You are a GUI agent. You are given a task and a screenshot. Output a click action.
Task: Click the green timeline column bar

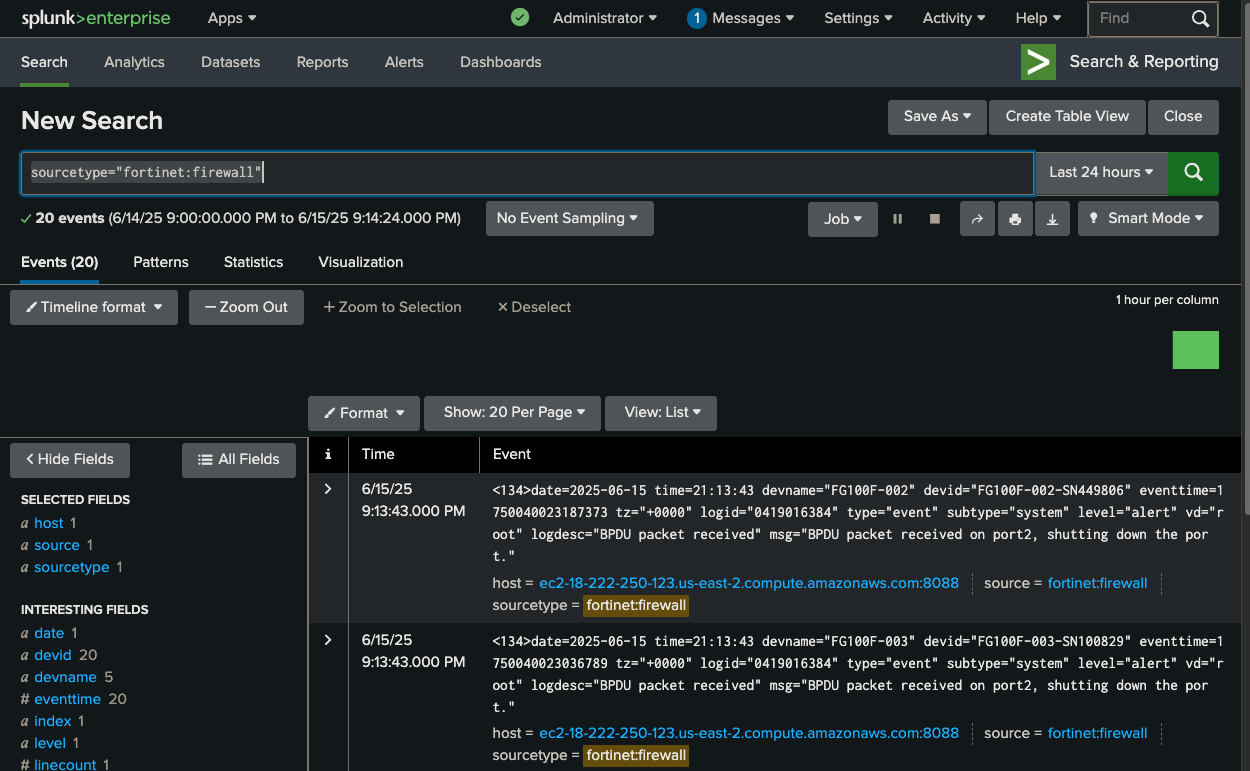coord(1195,350)
